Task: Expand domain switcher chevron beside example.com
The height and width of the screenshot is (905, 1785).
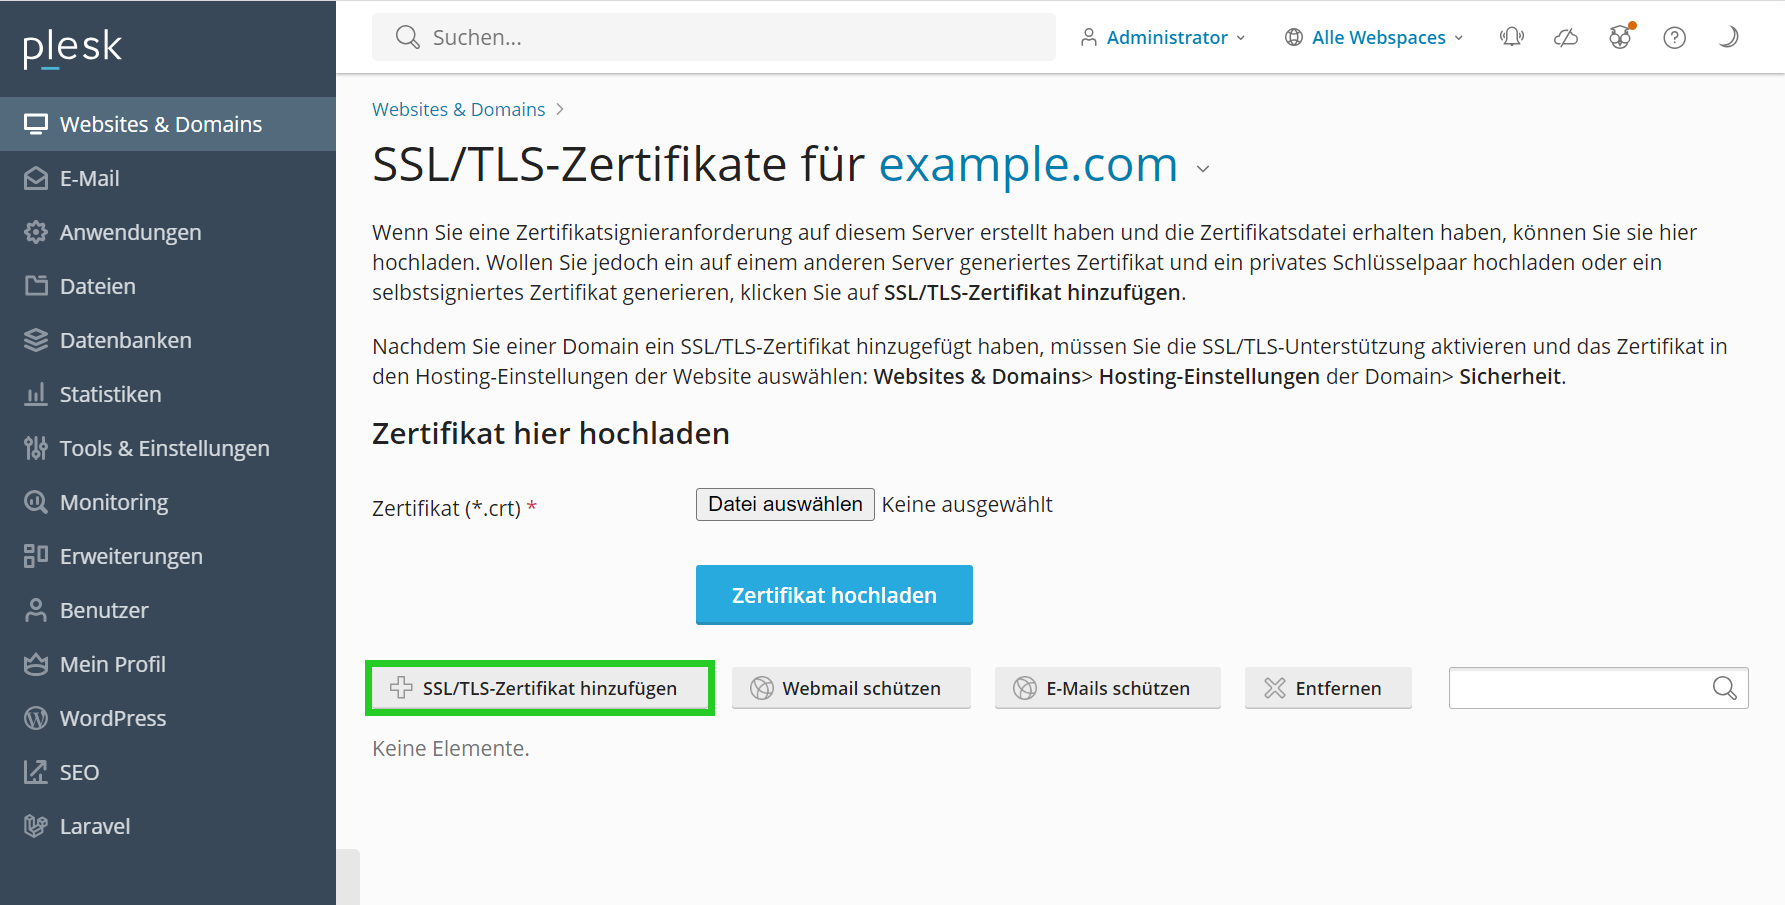Action: click(1203, 169)
